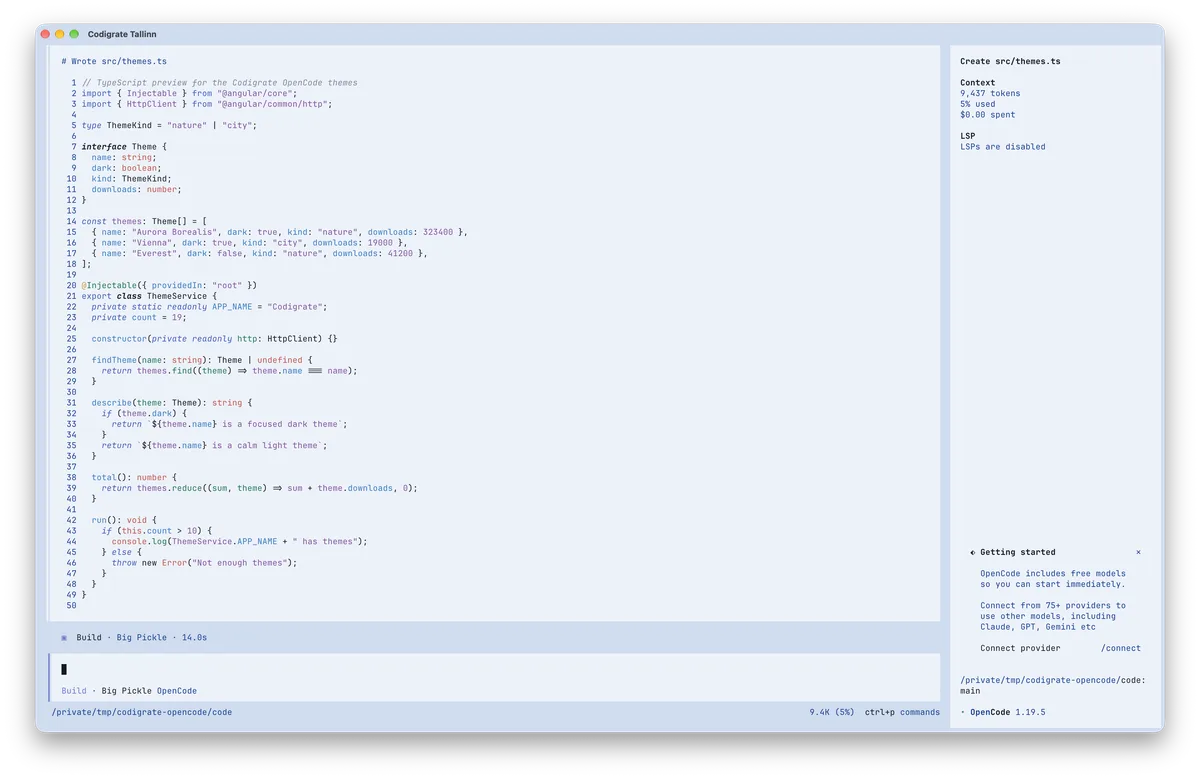1200x779 pixels.
Task: Click the ctrl+p commands hint
Action: pyautogui.click(x=902, y=712)
